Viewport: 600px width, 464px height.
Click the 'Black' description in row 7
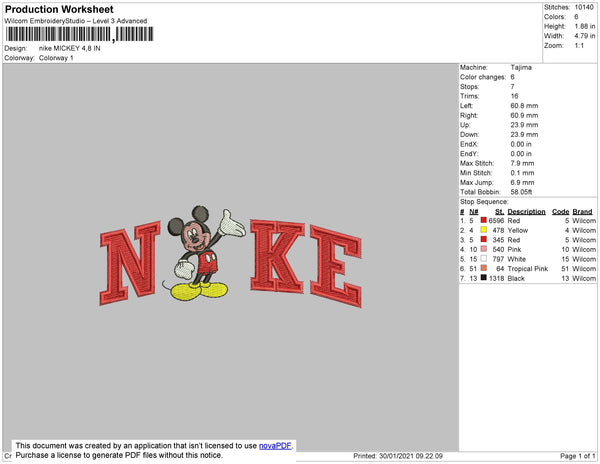(x=516, y=278)
